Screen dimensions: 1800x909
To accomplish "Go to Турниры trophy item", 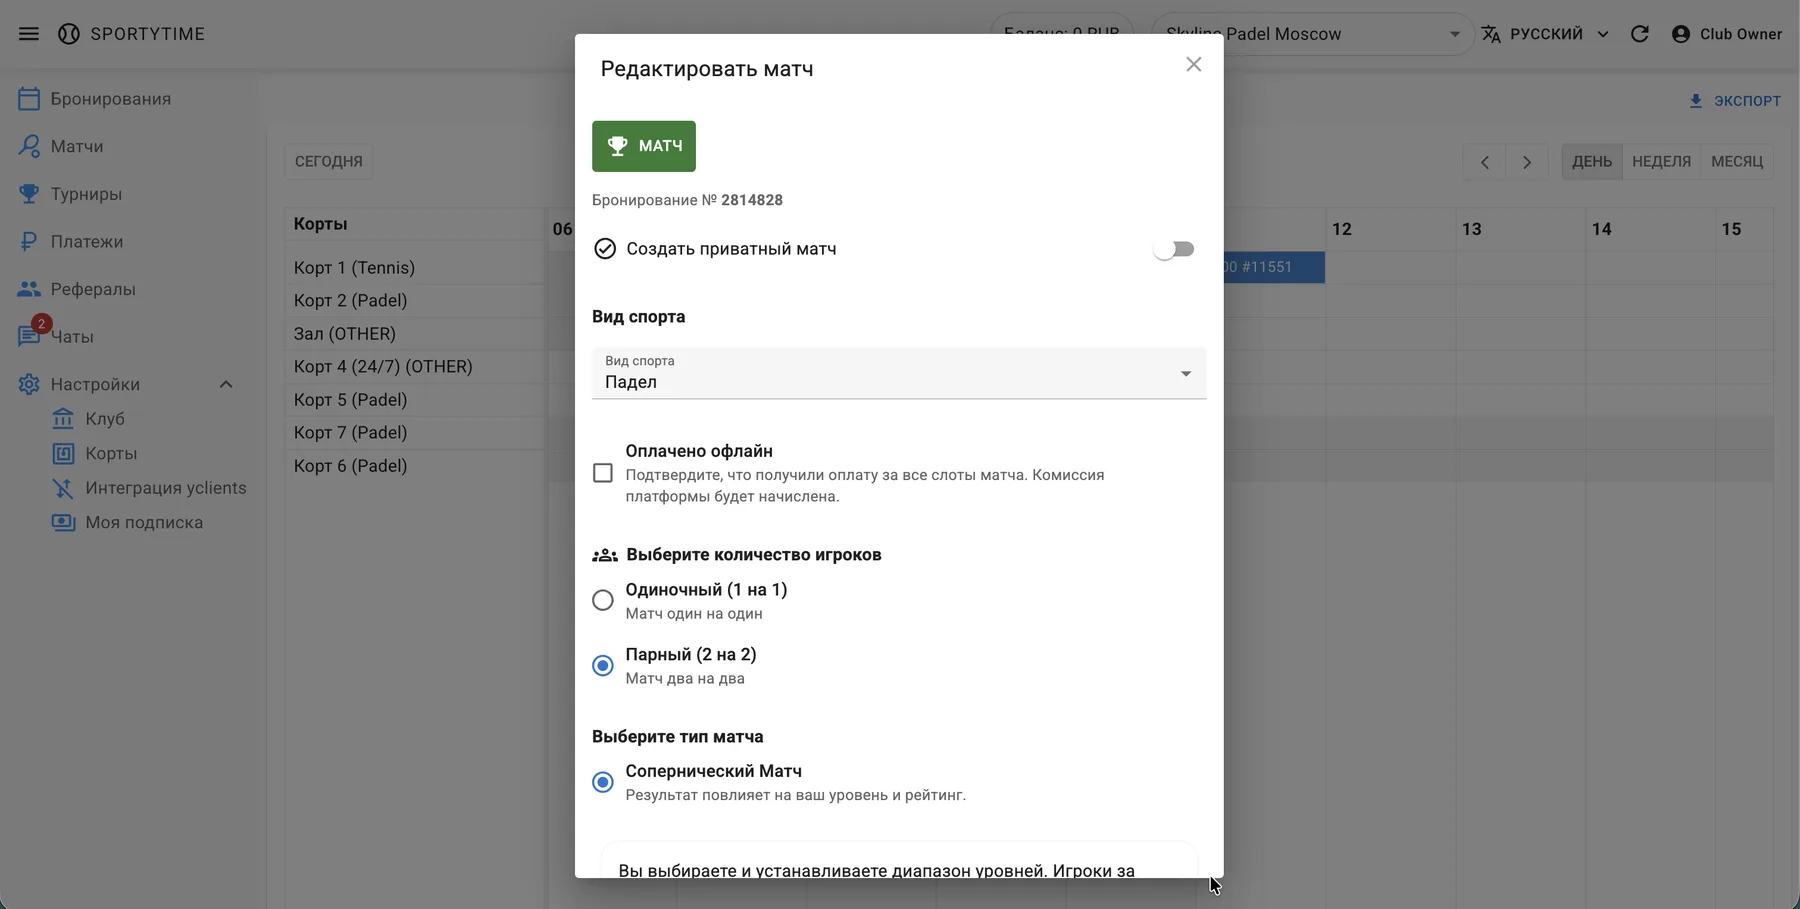I will tap(86, 194).
